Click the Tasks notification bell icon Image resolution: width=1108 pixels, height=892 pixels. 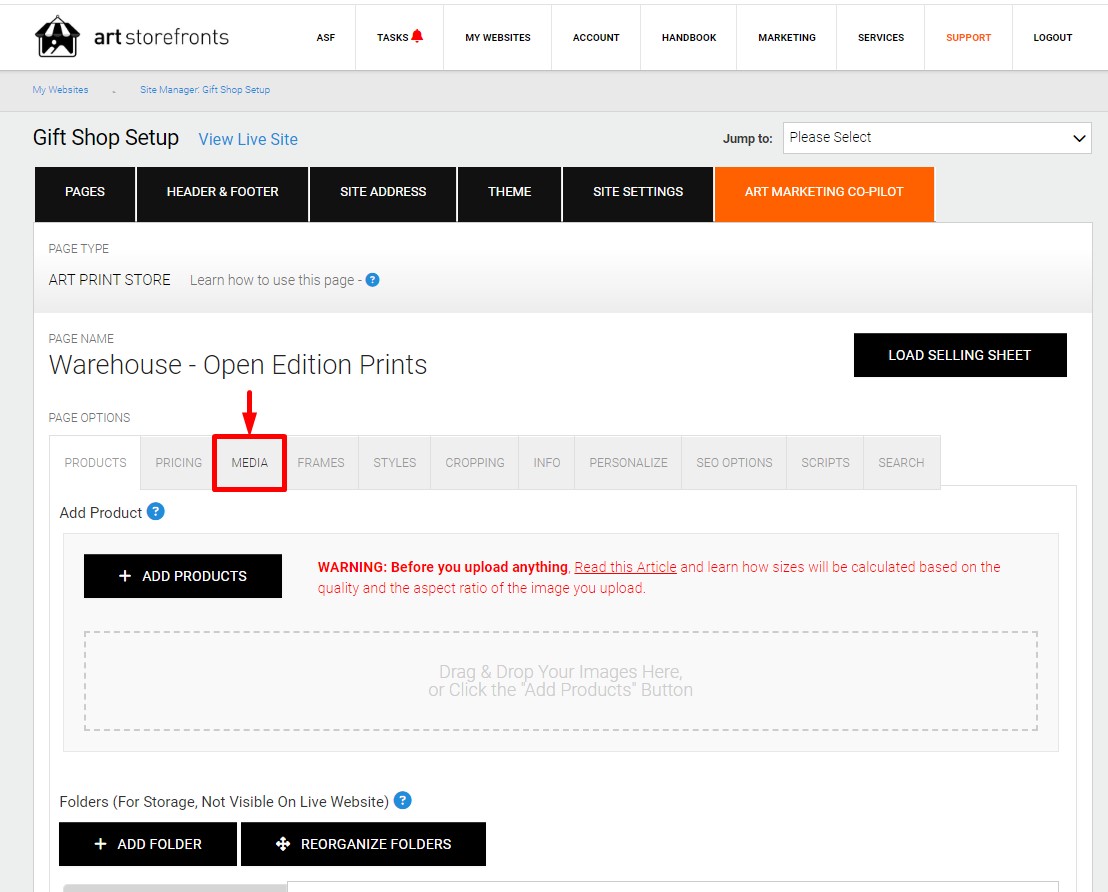[417, 36]
